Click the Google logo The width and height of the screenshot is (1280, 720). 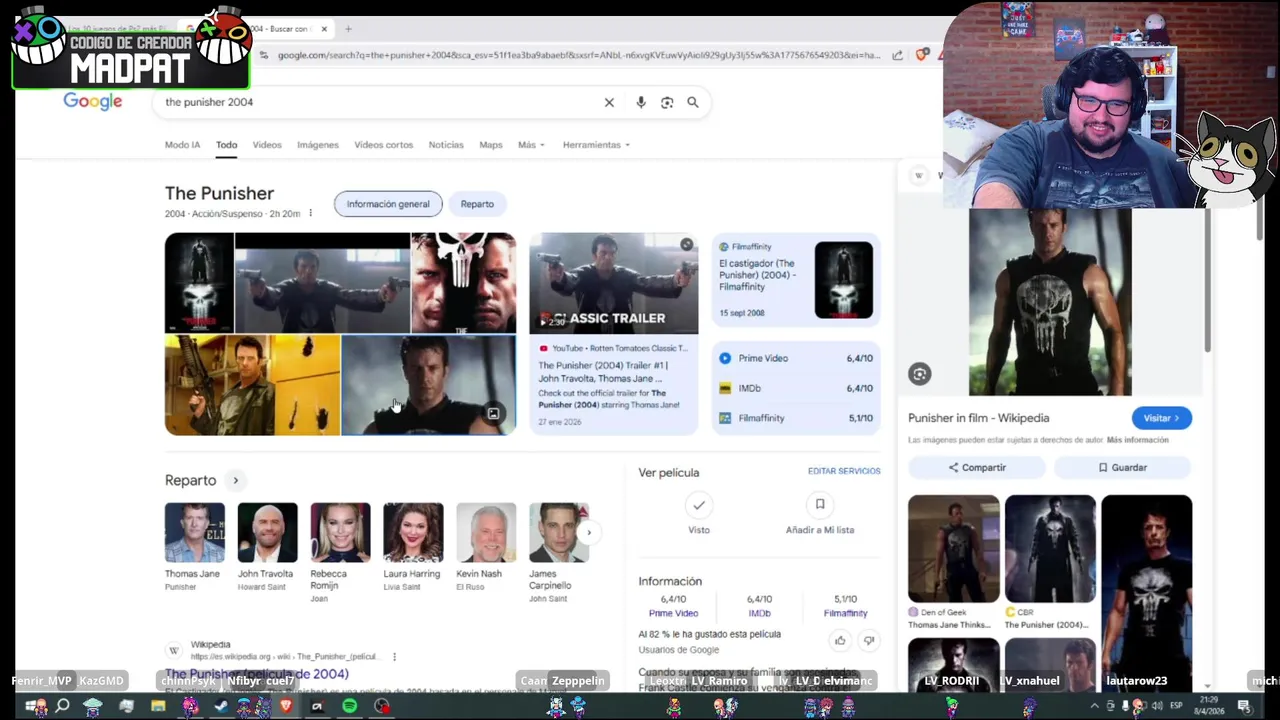[93, 101]
